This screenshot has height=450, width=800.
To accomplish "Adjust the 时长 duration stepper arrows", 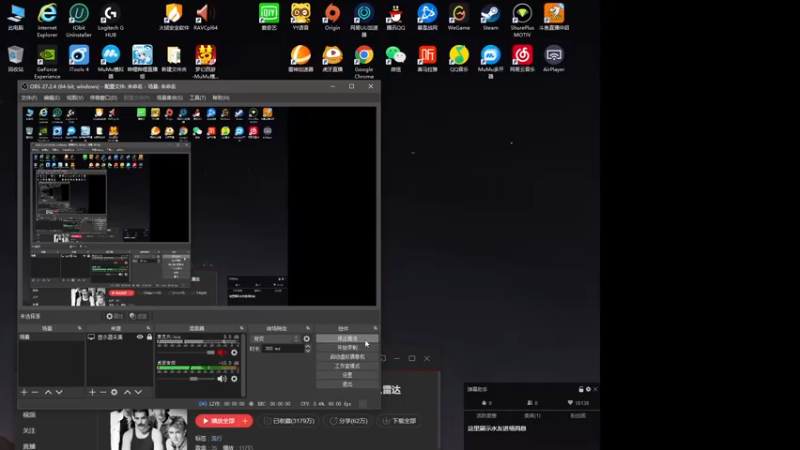I will point(307,348).
